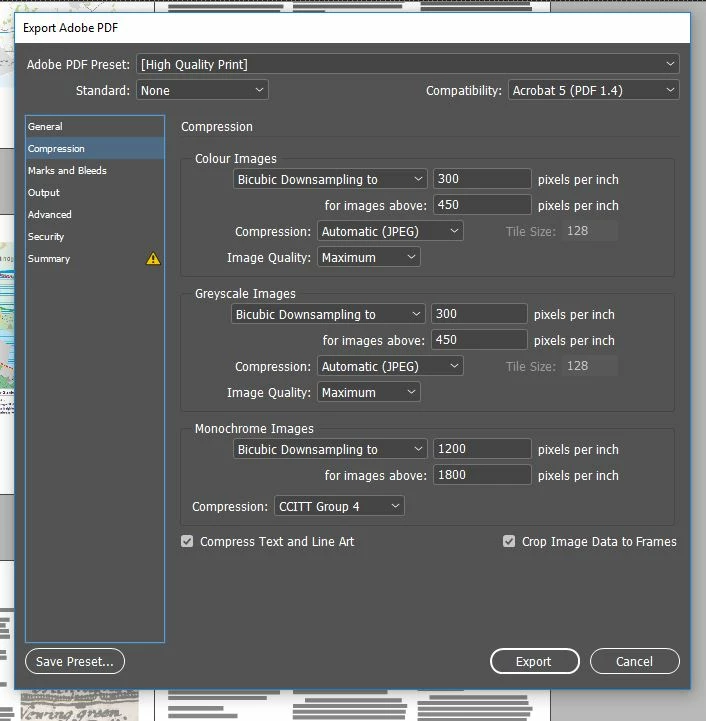Cancel the Export Adobe PDF dialog
706x721 pixels.
click(635, 661)
